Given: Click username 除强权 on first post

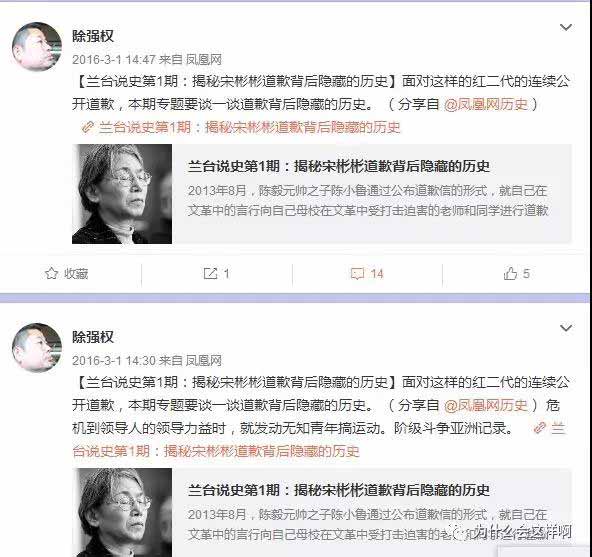Looking at the screenshot, I should [93, 36].
